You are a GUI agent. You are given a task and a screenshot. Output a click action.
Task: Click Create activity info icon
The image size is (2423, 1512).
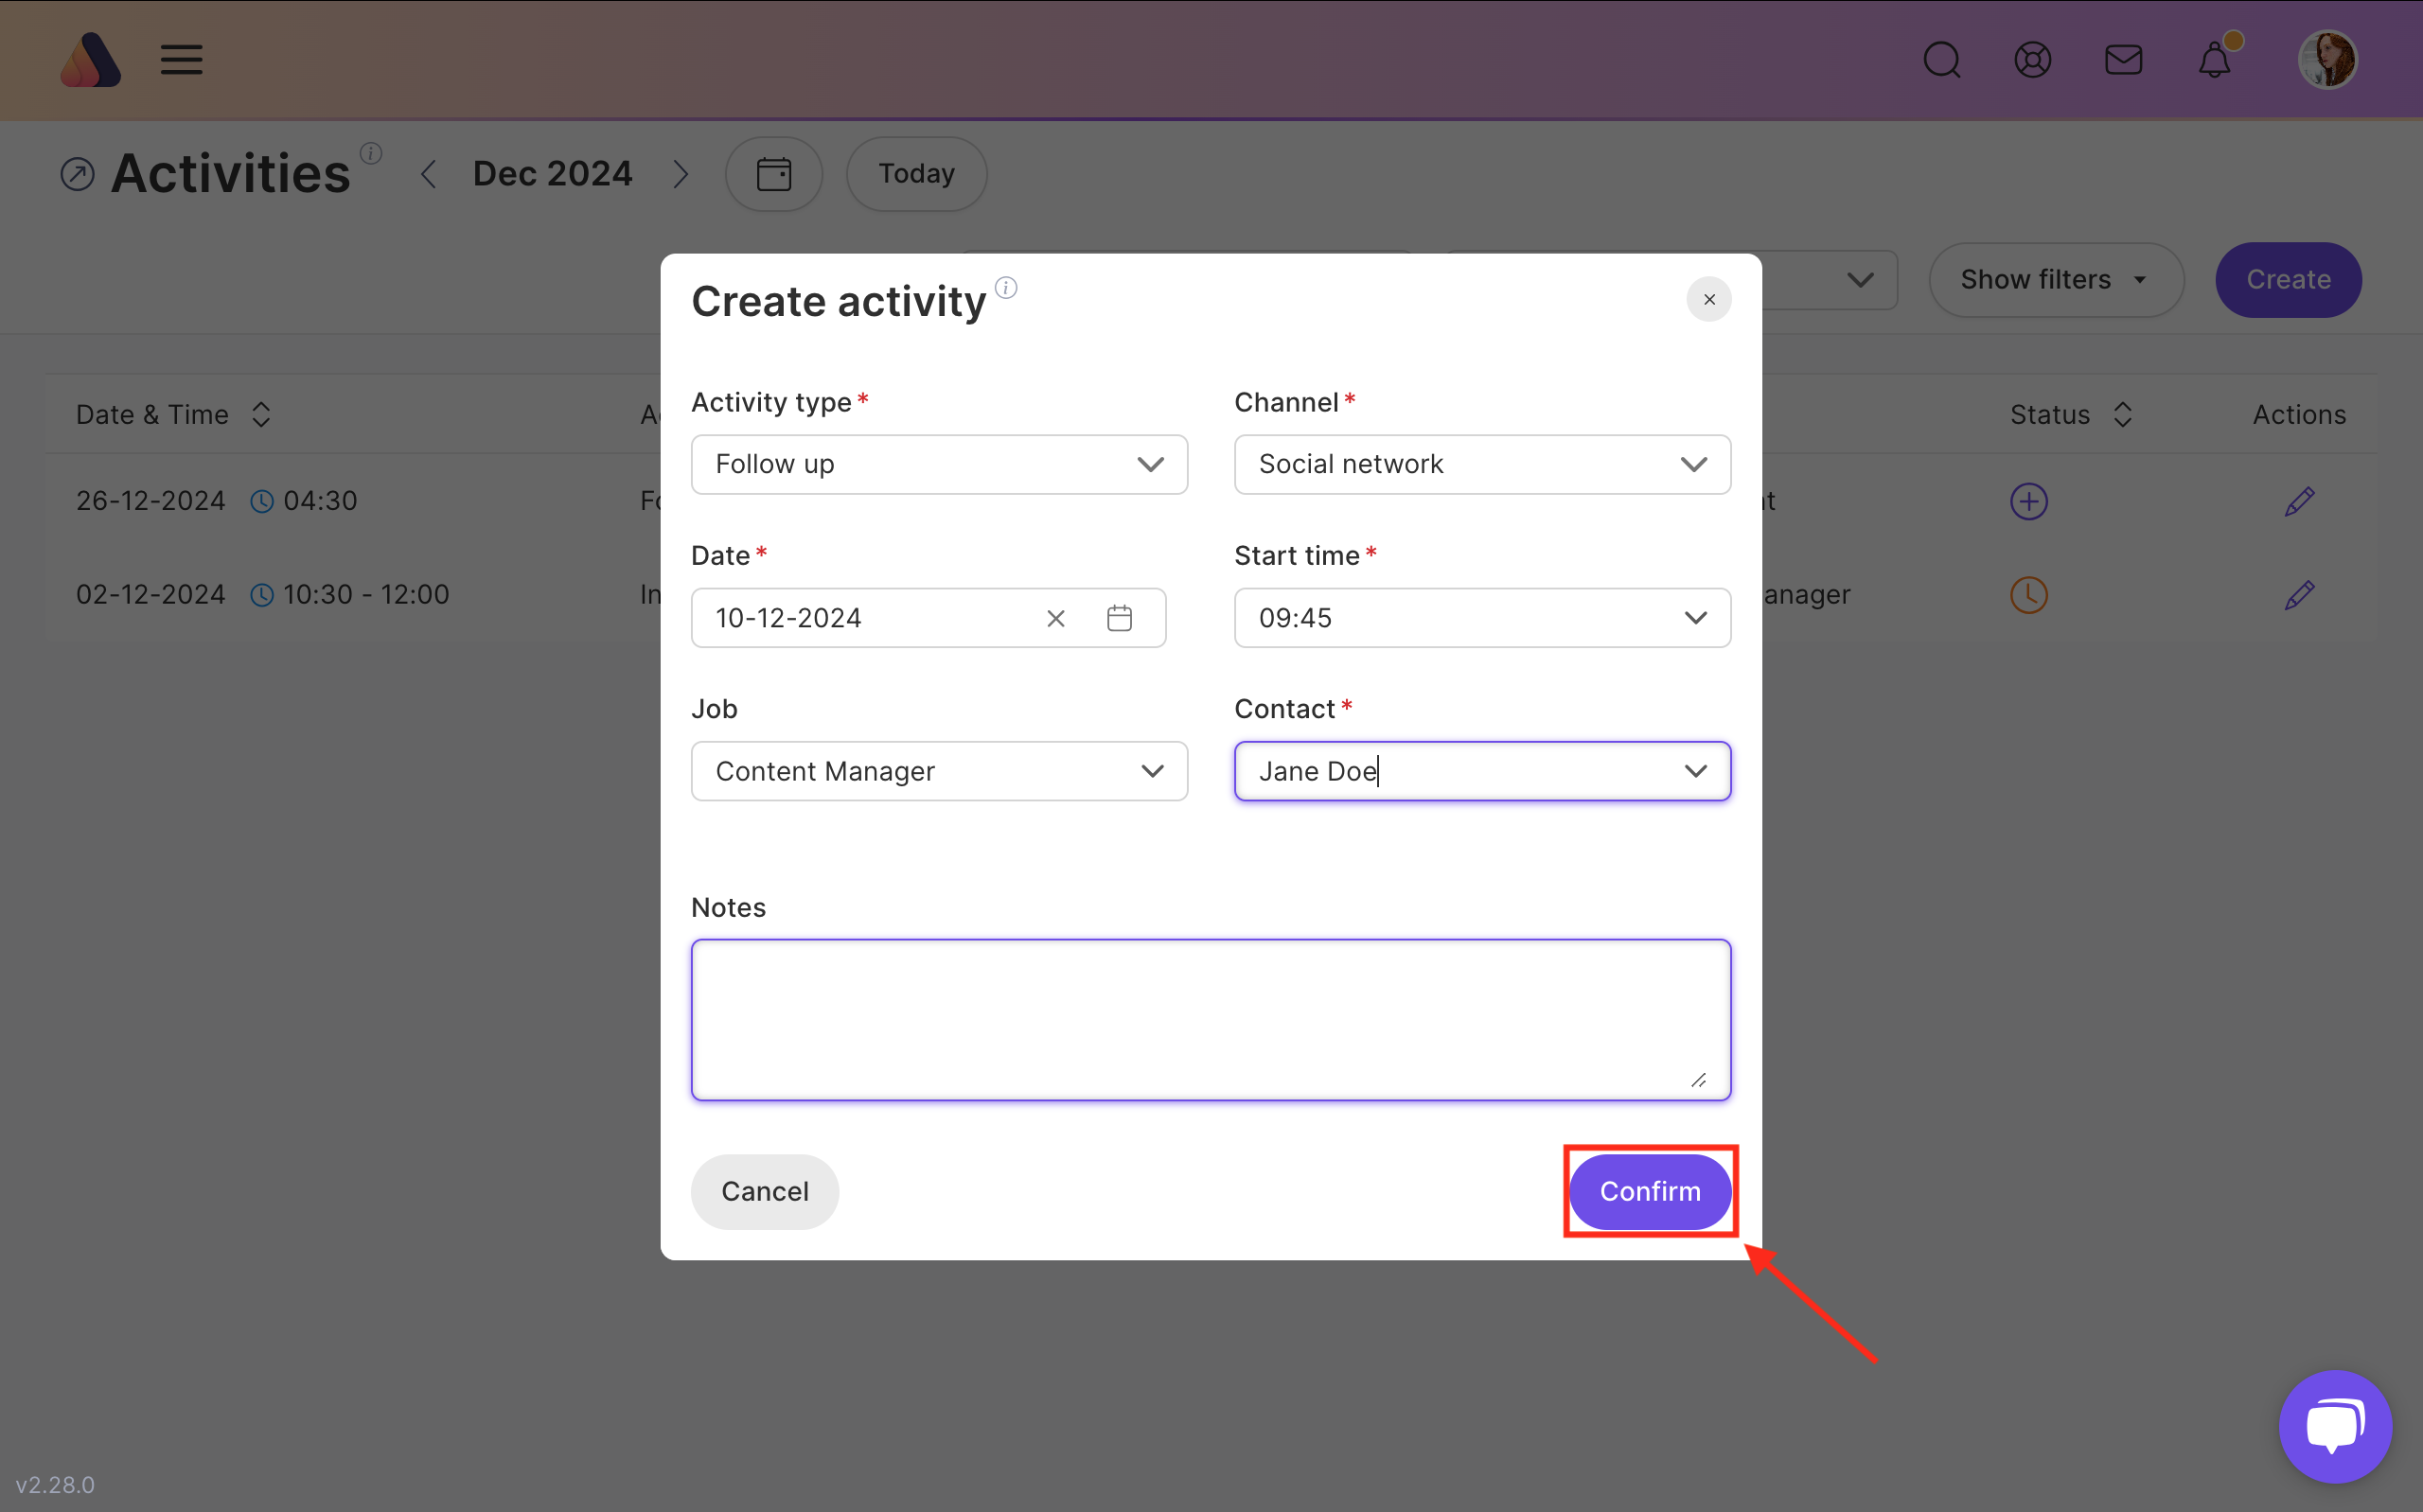(1006, 288)
